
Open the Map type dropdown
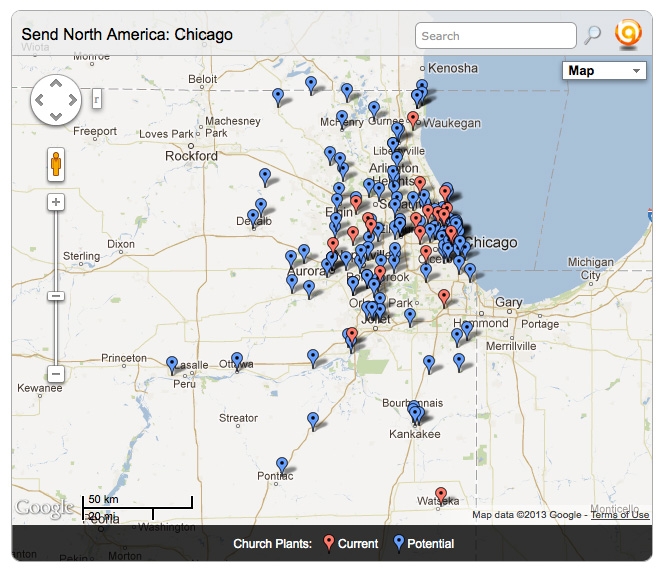point(604,70)
